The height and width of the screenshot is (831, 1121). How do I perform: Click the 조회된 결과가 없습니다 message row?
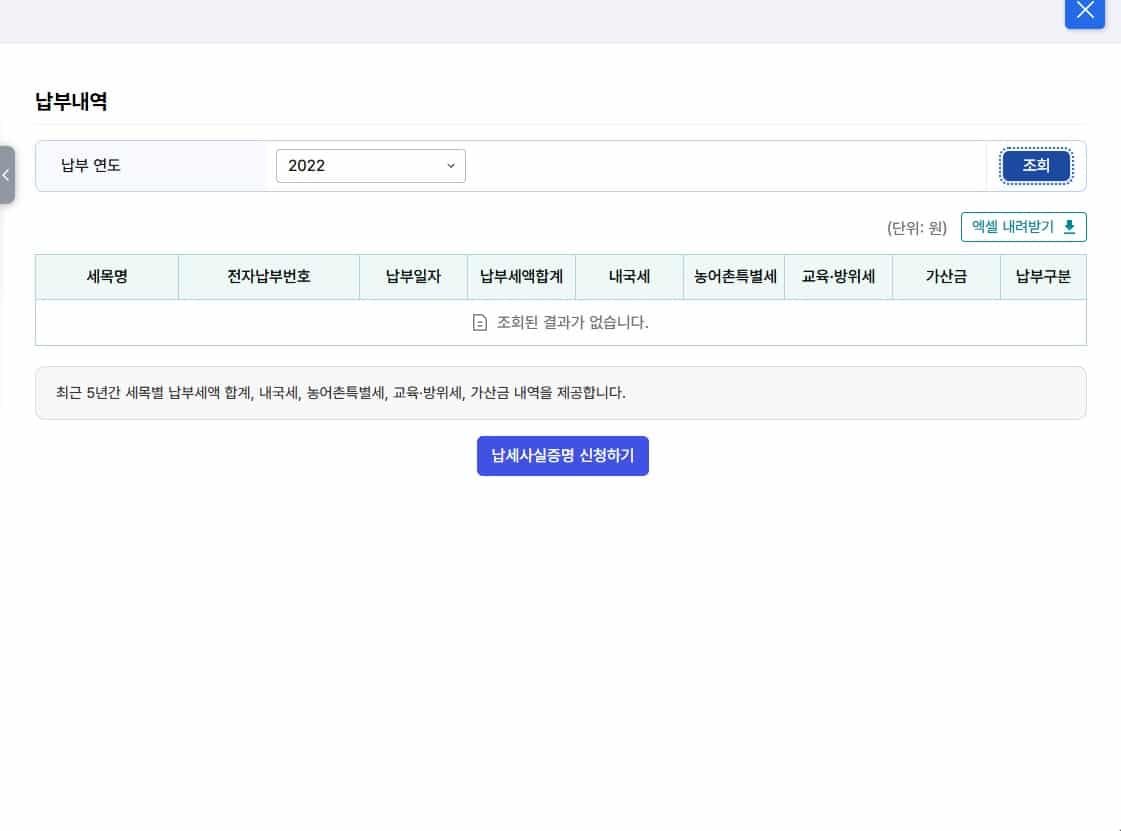562,323
